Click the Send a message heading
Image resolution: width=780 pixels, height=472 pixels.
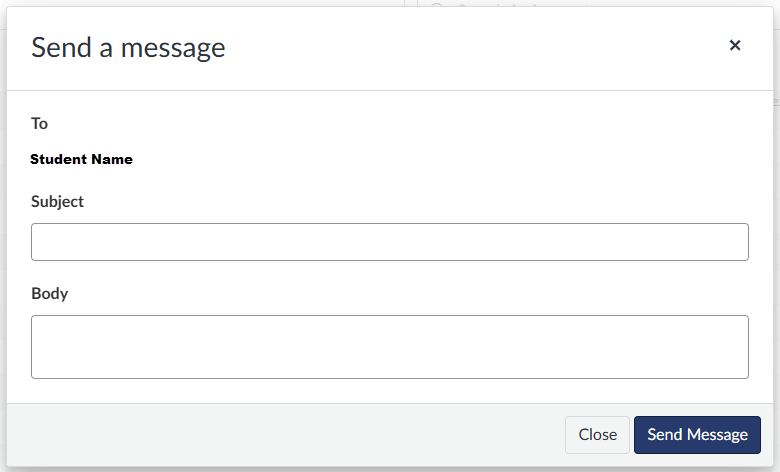point(128,48)
